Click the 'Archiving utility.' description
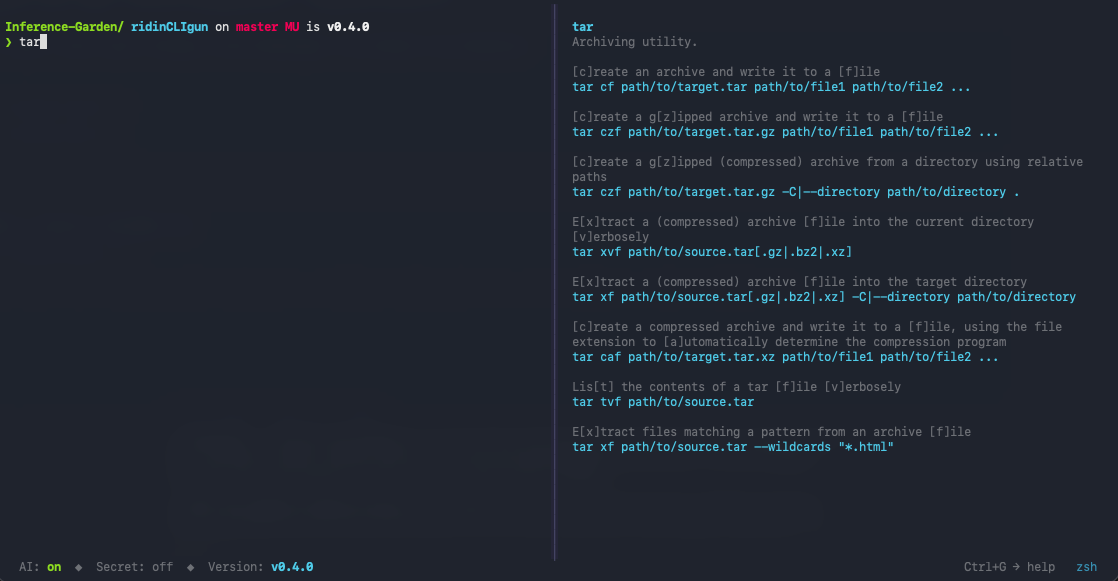 click(x=635, y=42)
